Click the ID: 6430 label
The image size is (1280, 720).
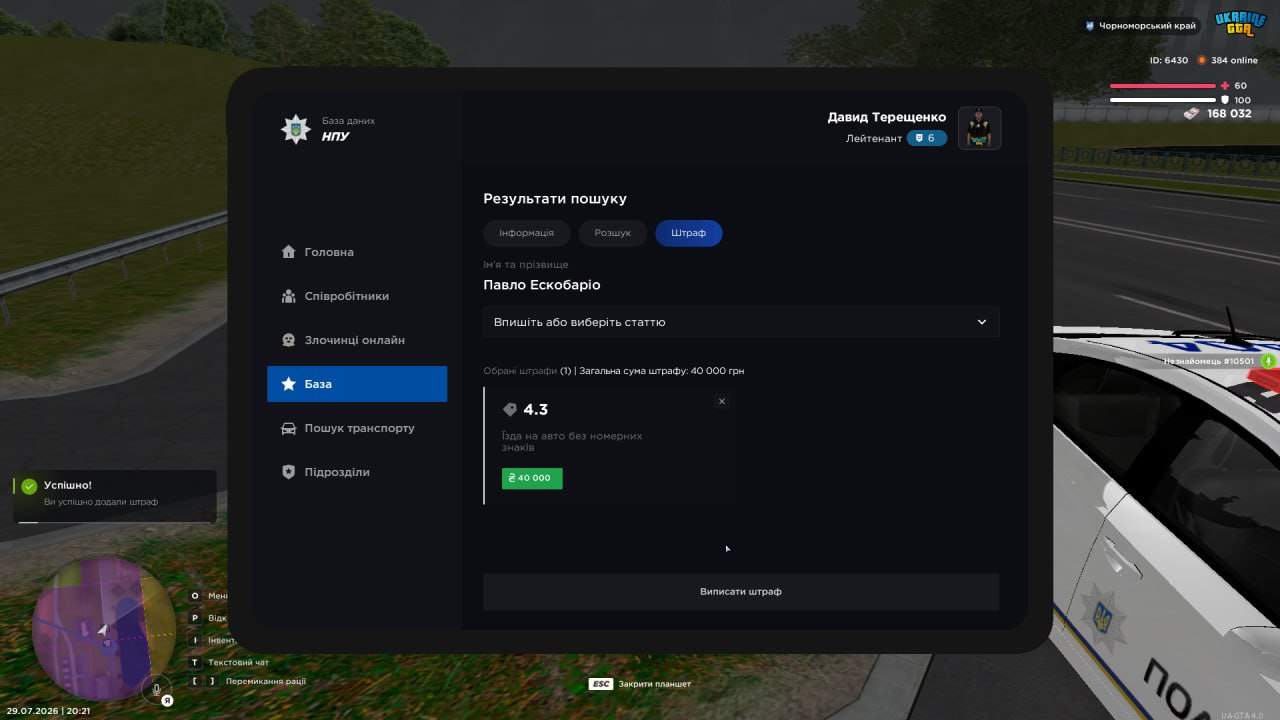point(1169,60)
